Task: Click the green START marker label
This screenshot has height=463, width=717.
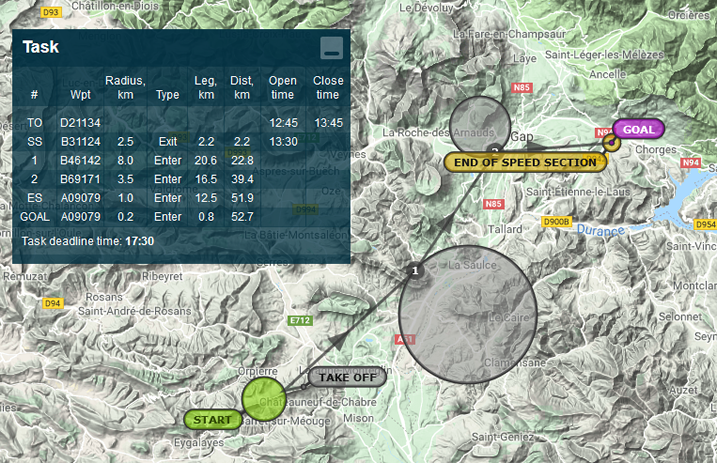Action: pos(211,419)
